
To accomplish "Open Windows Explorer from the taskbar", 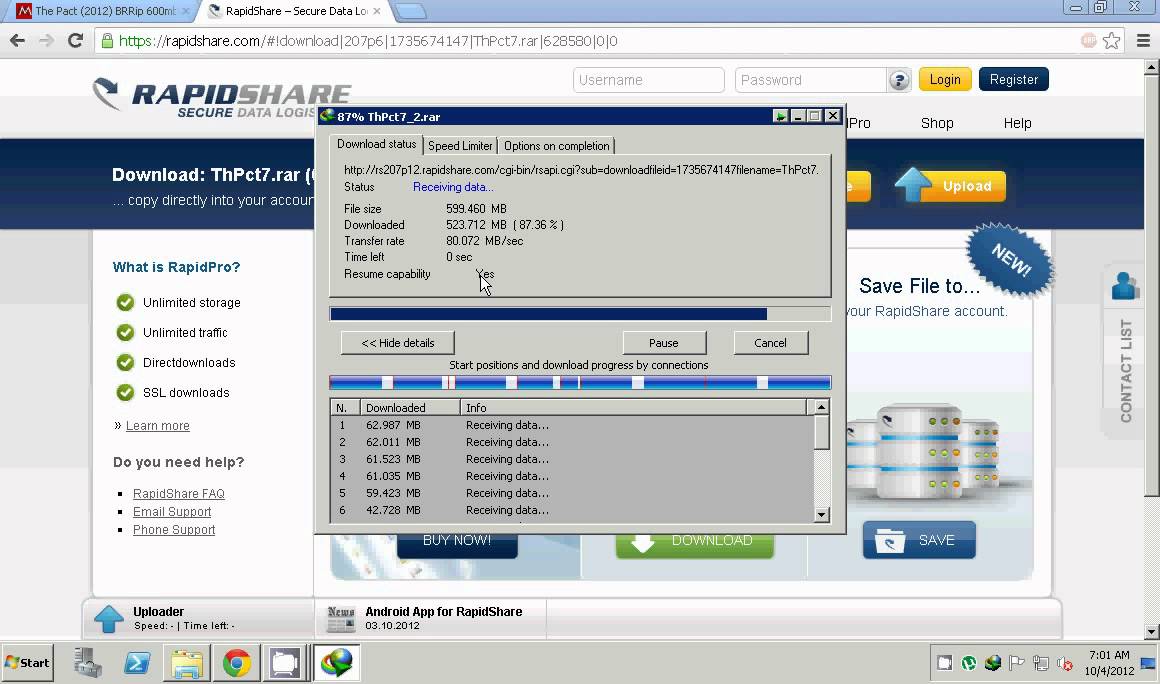I will [186, 663].
